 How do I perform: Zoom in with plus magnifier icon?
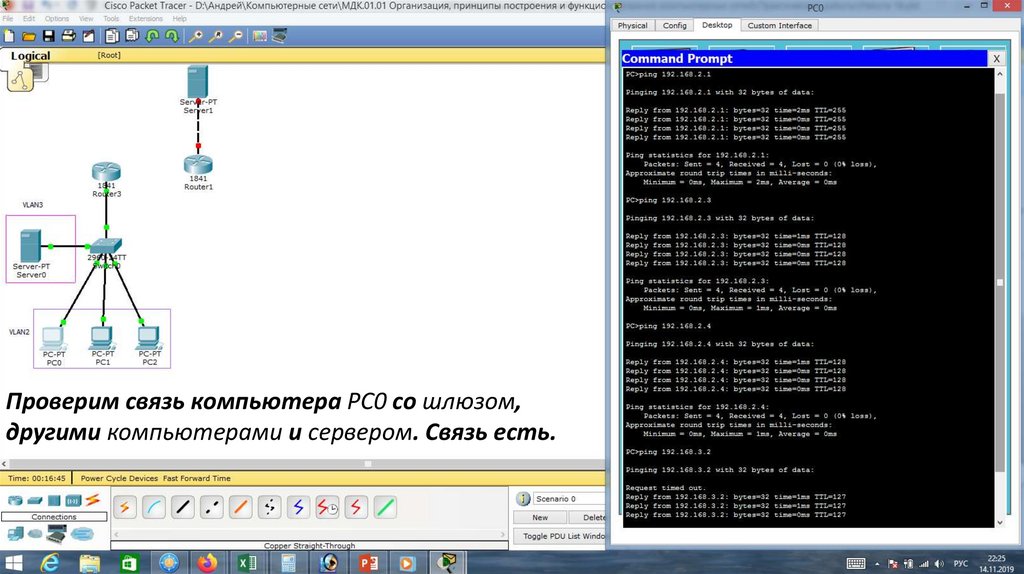click(195, 36)
